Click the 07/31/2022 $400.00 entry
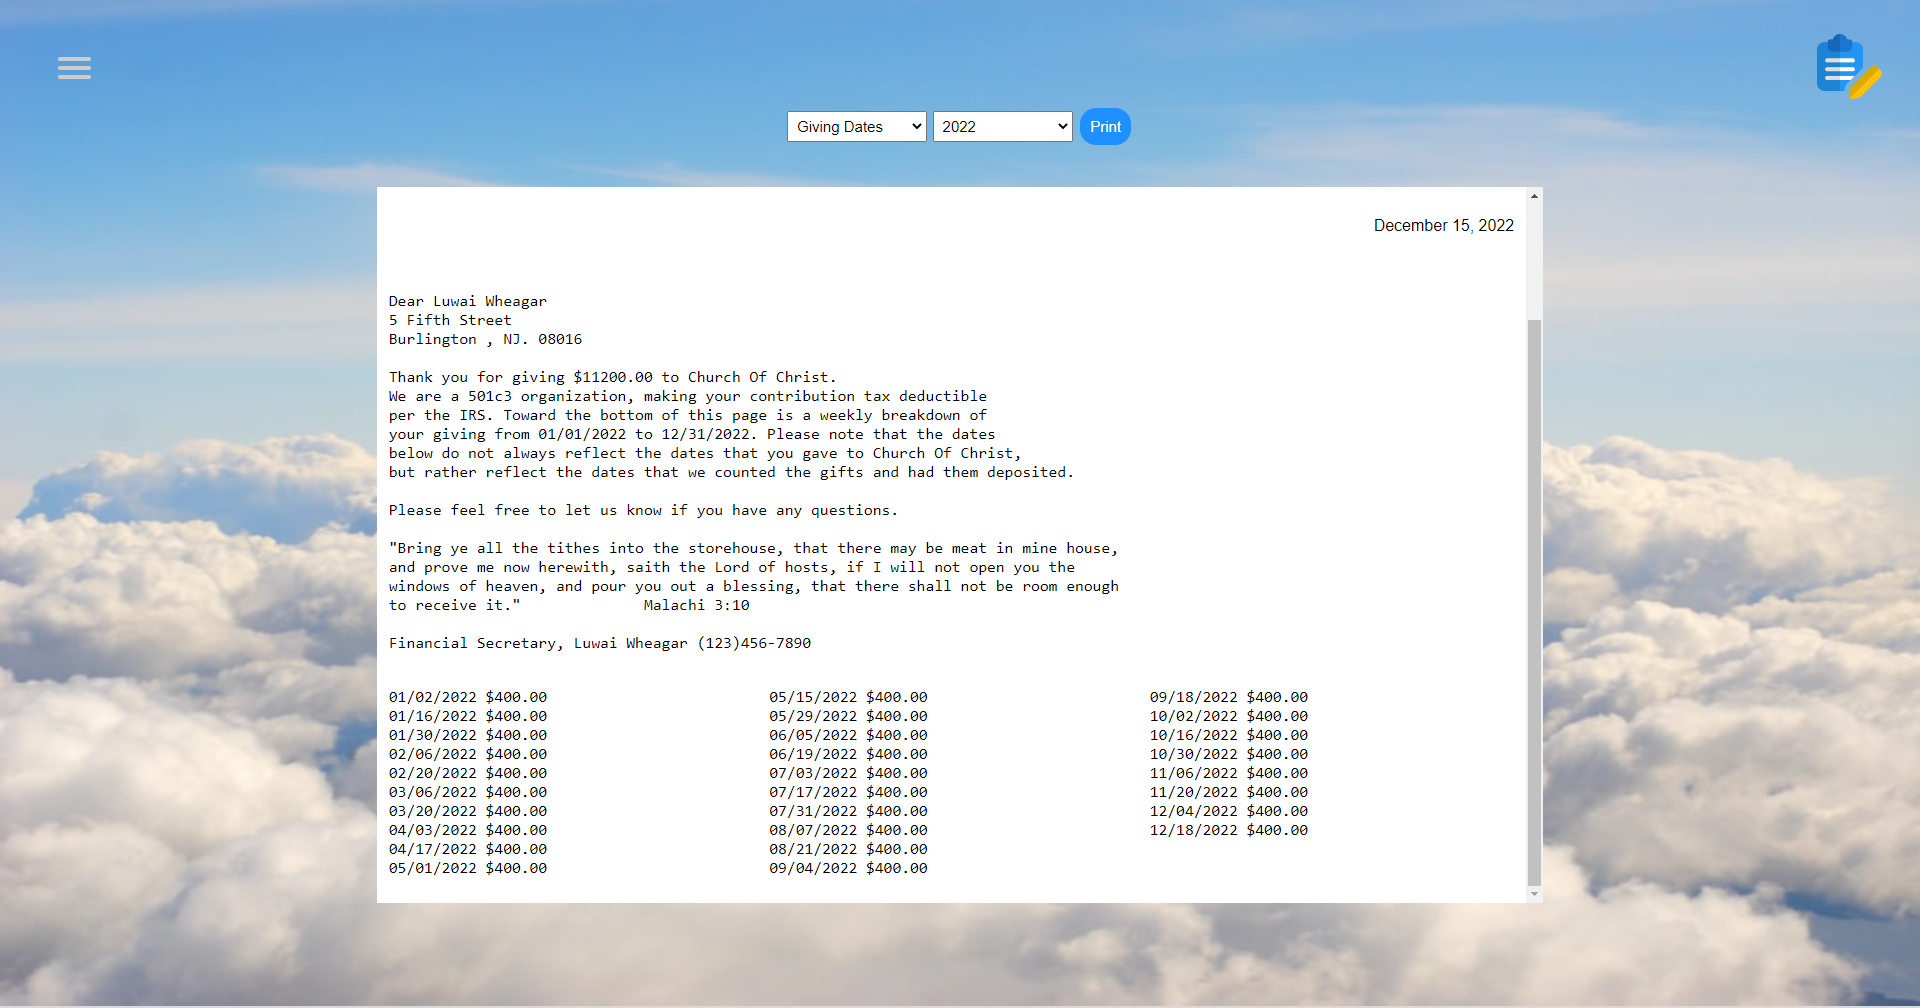The height and width of the screenshot is (1008, 1920). point(848,811)
